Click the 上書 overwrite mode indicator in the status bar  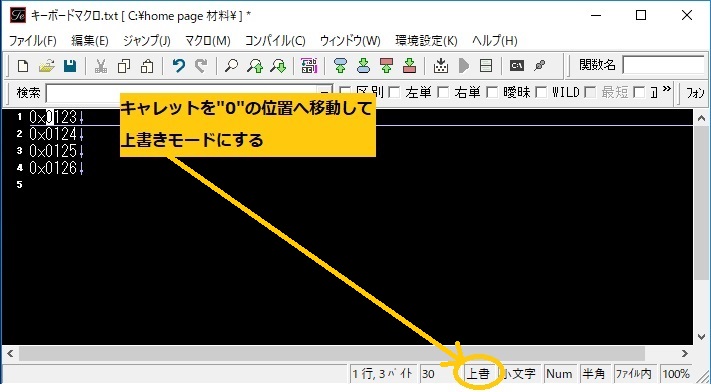coord(478,374)
